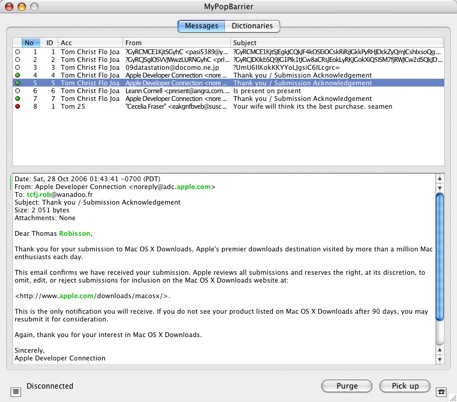Click the empty status circle on message 6
Viewport: 457px width, 402px height.
pyautogui.click(x=17, y=91)
